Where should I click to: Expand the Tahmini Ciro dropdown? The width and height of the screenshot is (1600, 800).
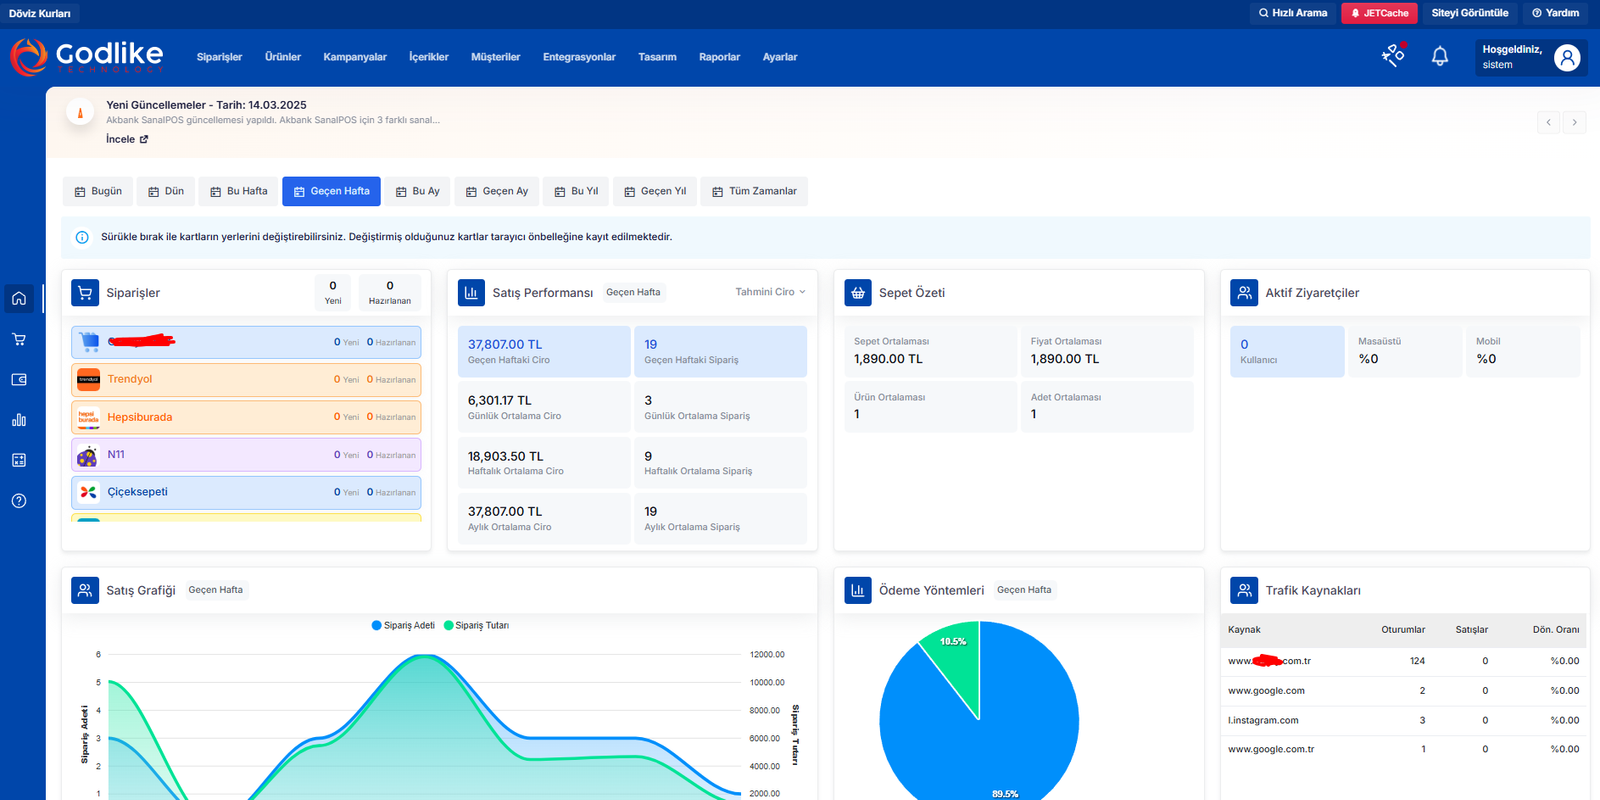[770, 292]
